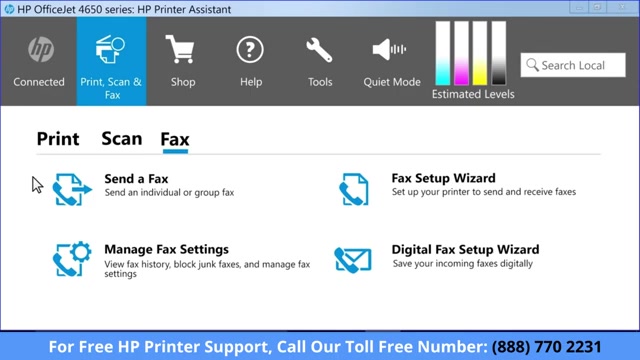Viewport: 640px width, 360px height.
Task: Click into the Search Local field
Action: tap(573, 65)
